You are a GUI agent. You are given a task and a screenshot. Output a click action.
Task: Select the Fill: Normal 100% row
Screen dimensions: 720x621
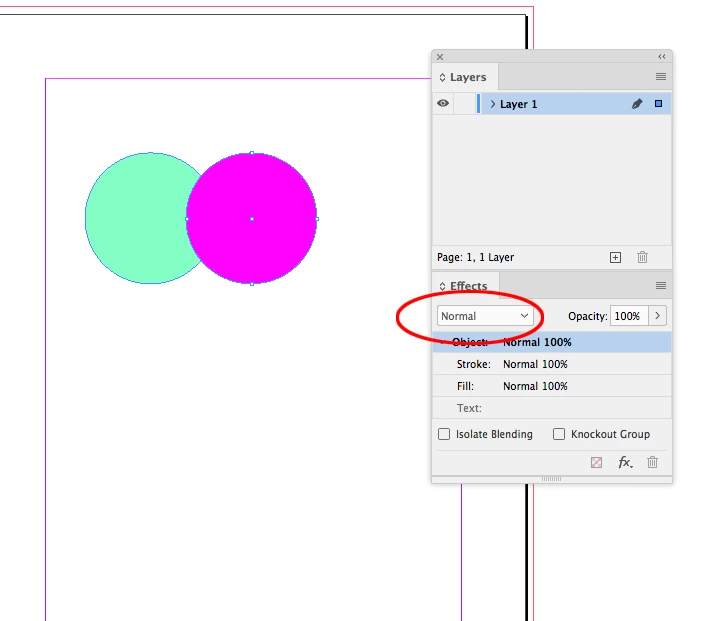pos(551,386)
